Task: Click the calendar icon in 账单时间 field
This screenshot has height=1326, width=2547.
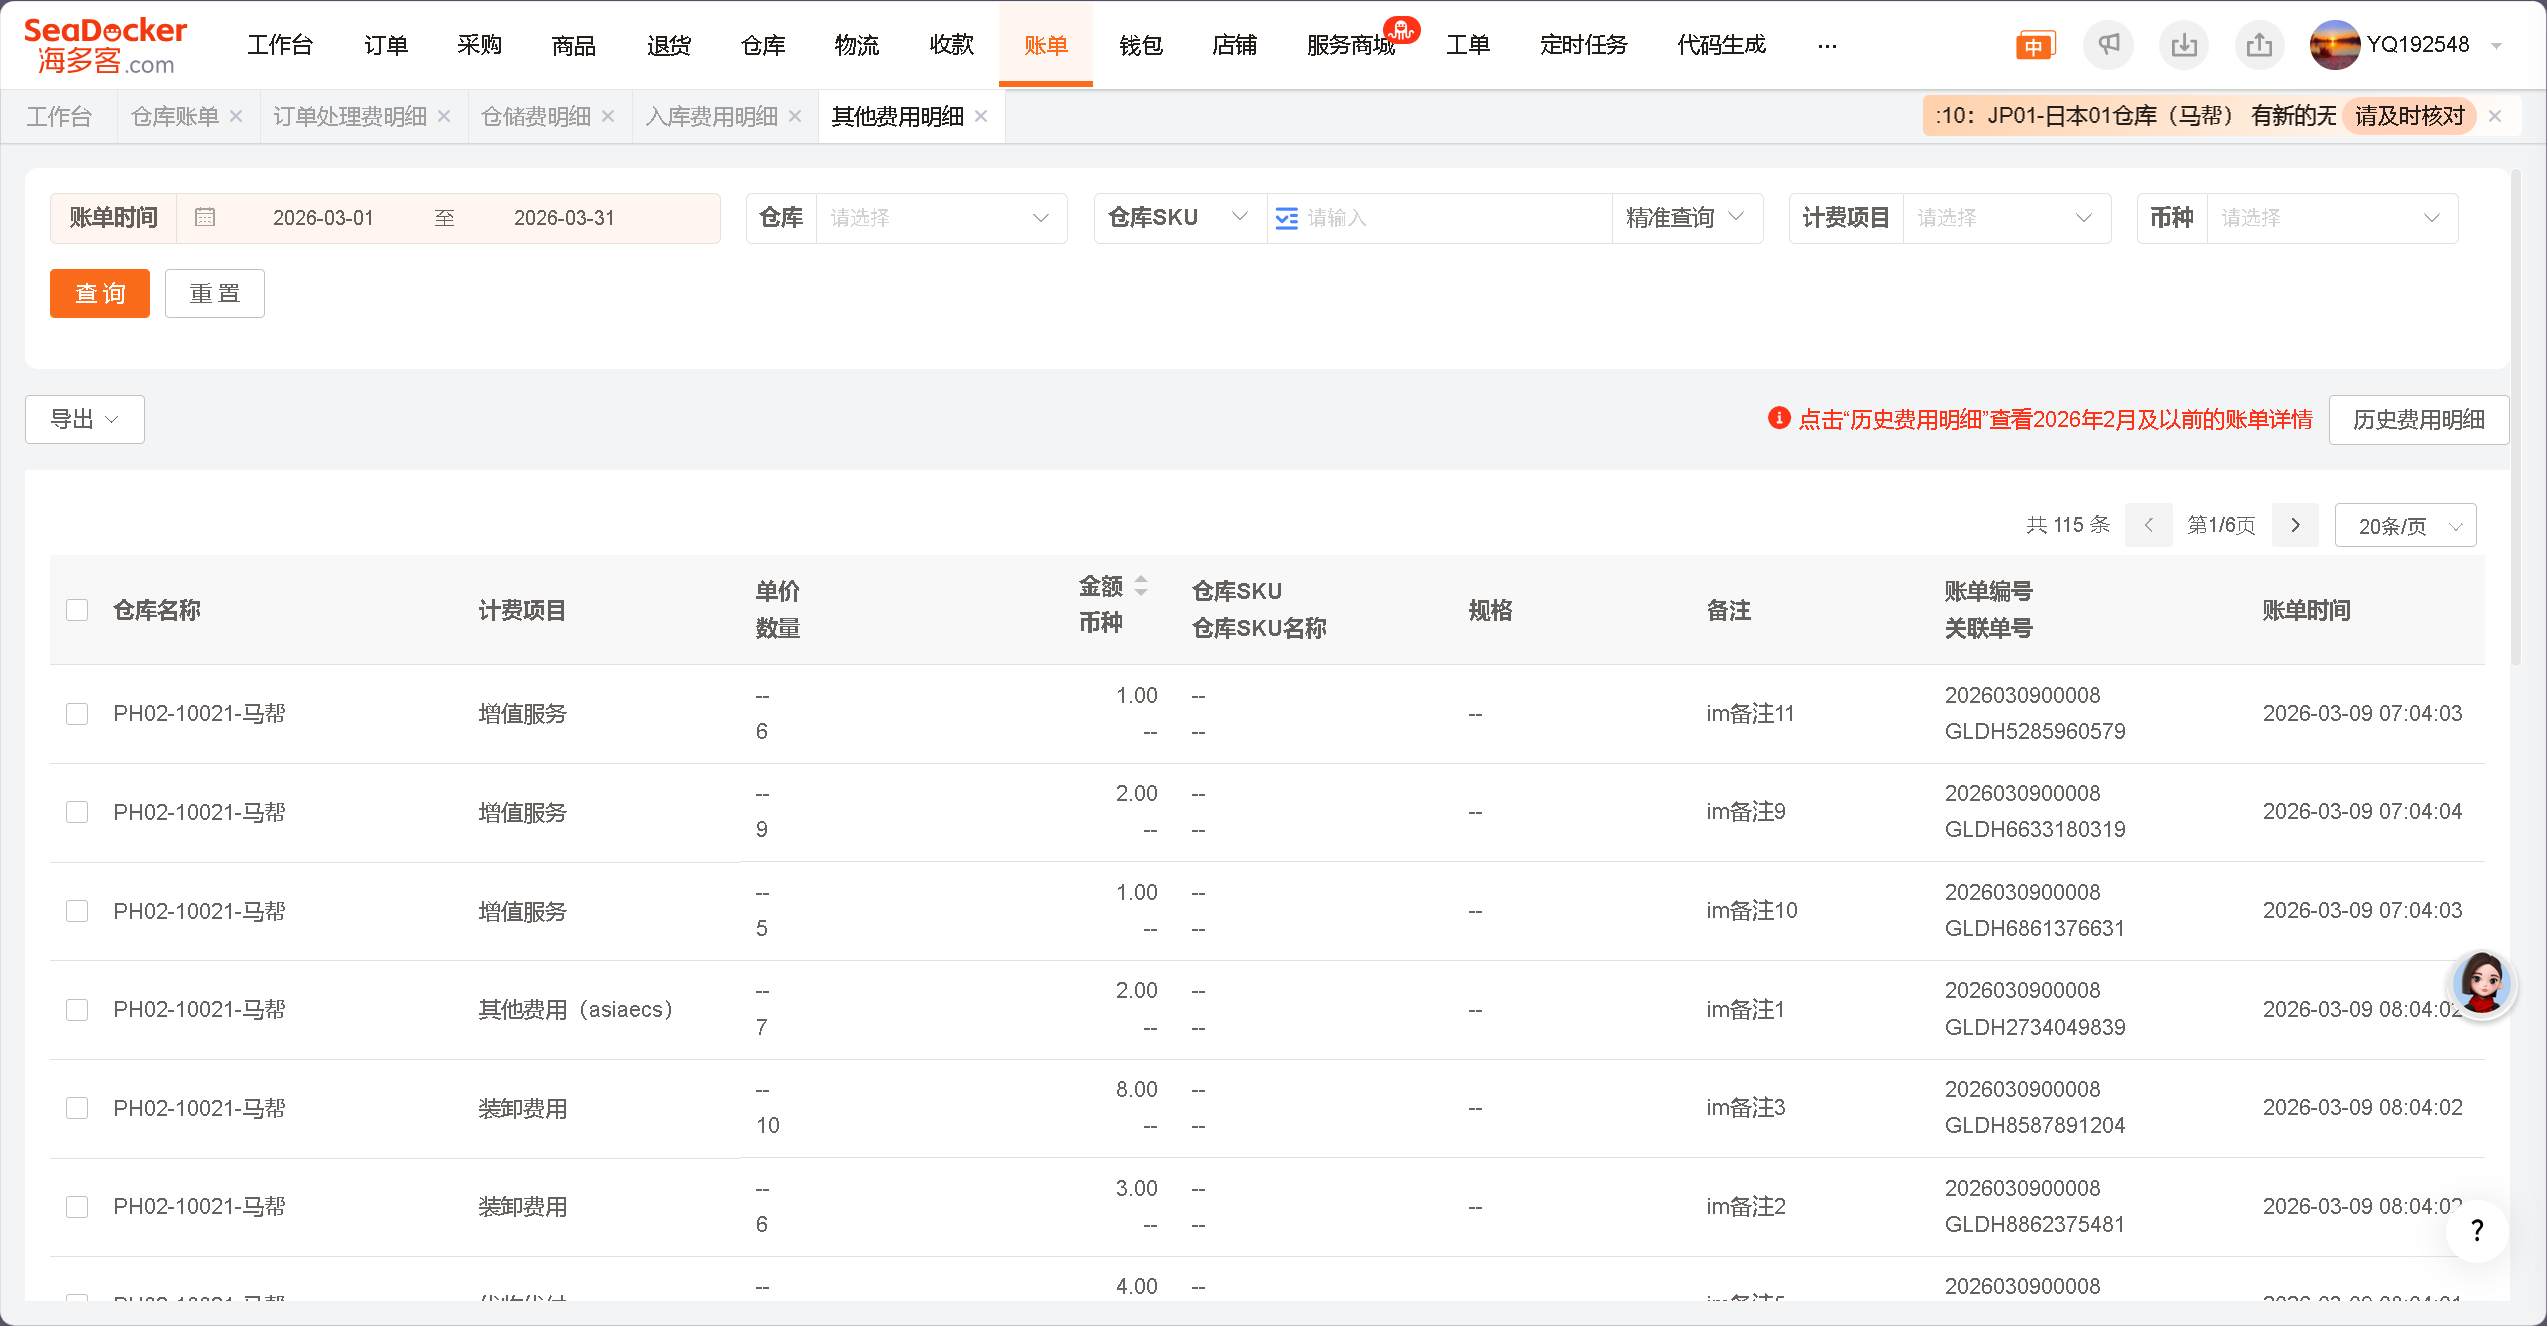Action: coord(205,218)
